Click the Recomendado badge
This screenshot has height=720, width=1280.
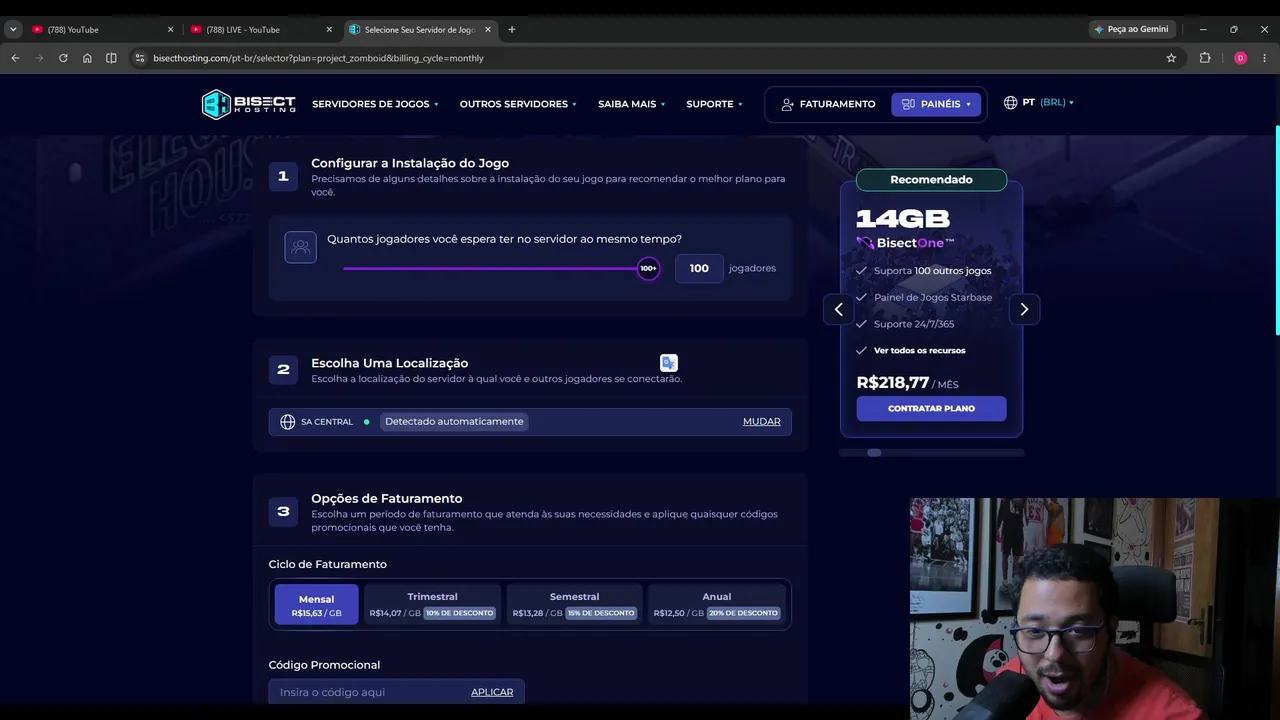[931, 180]
